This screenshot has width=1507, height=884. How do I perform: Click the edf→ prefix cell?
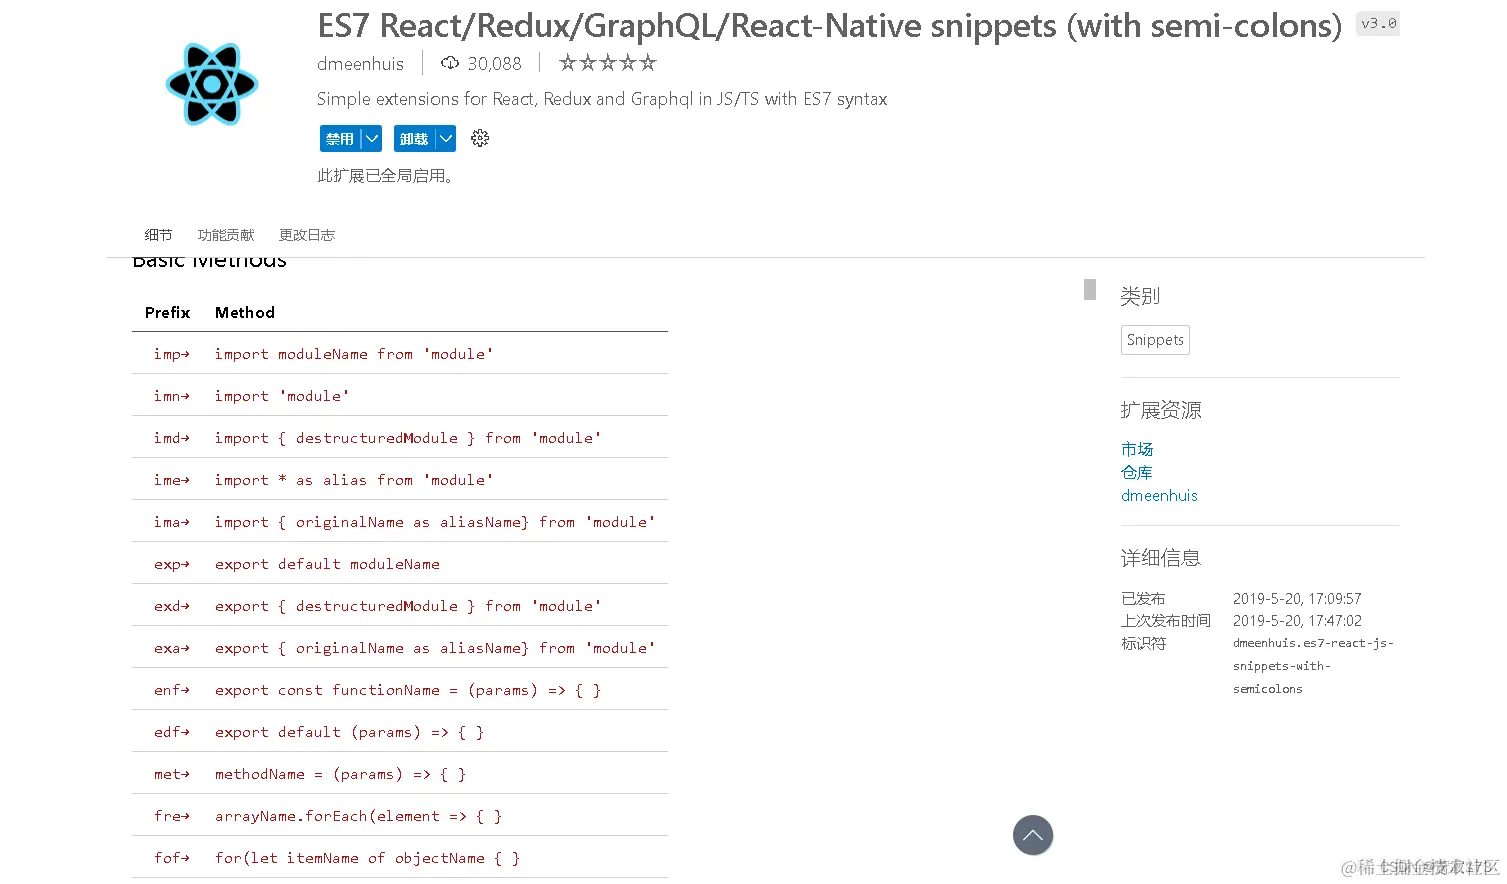[x=172, y=732]
